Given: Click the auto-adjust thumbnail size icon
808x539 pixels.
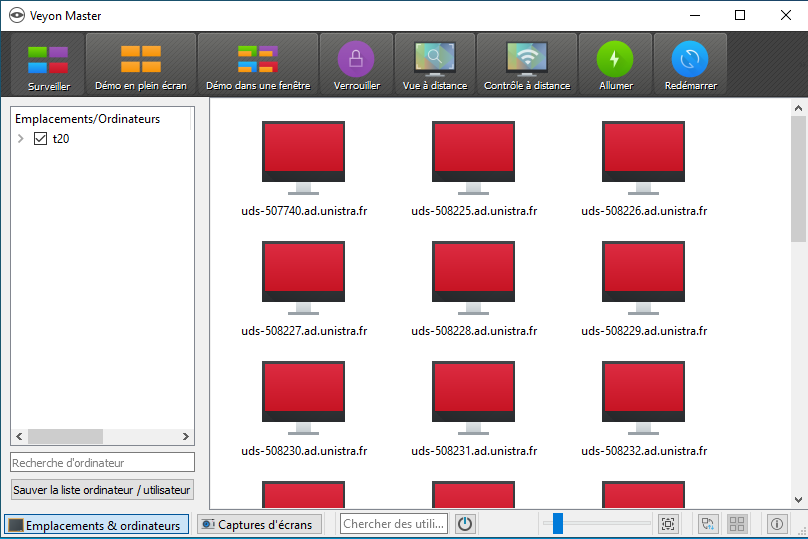Looking at the screenshot, I should coord(668,524).
